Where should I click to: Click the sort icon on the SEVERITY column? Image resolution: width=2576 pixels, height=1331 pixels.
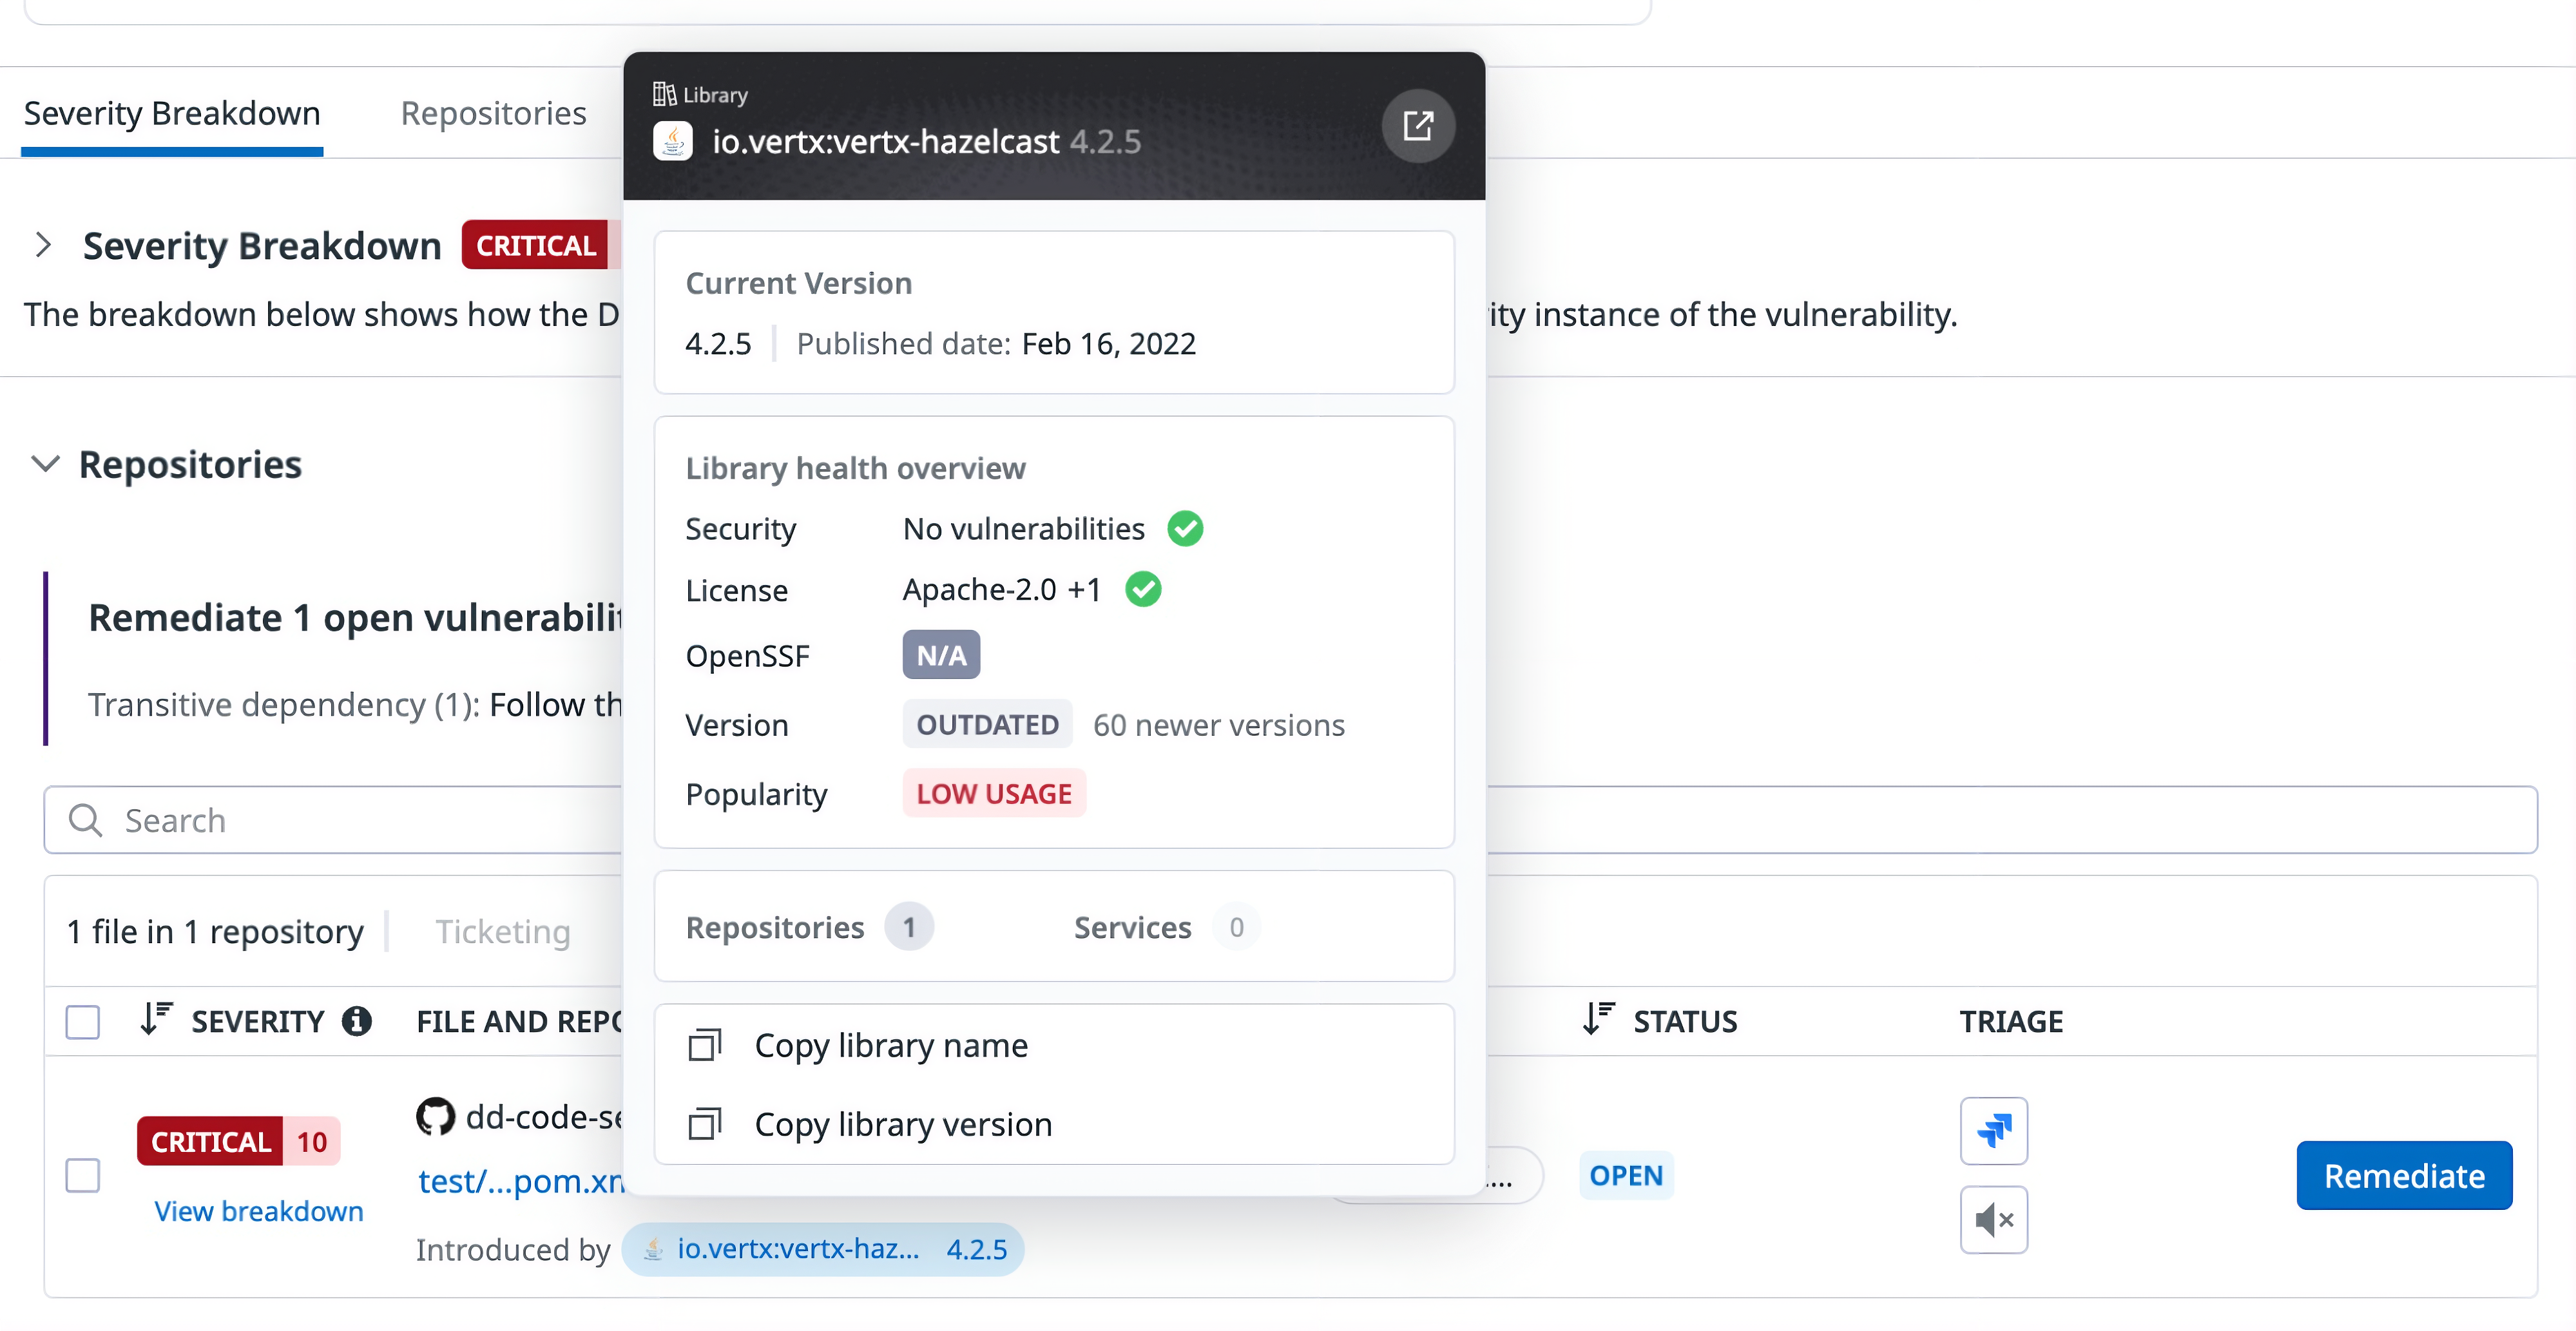[156, 1020]
